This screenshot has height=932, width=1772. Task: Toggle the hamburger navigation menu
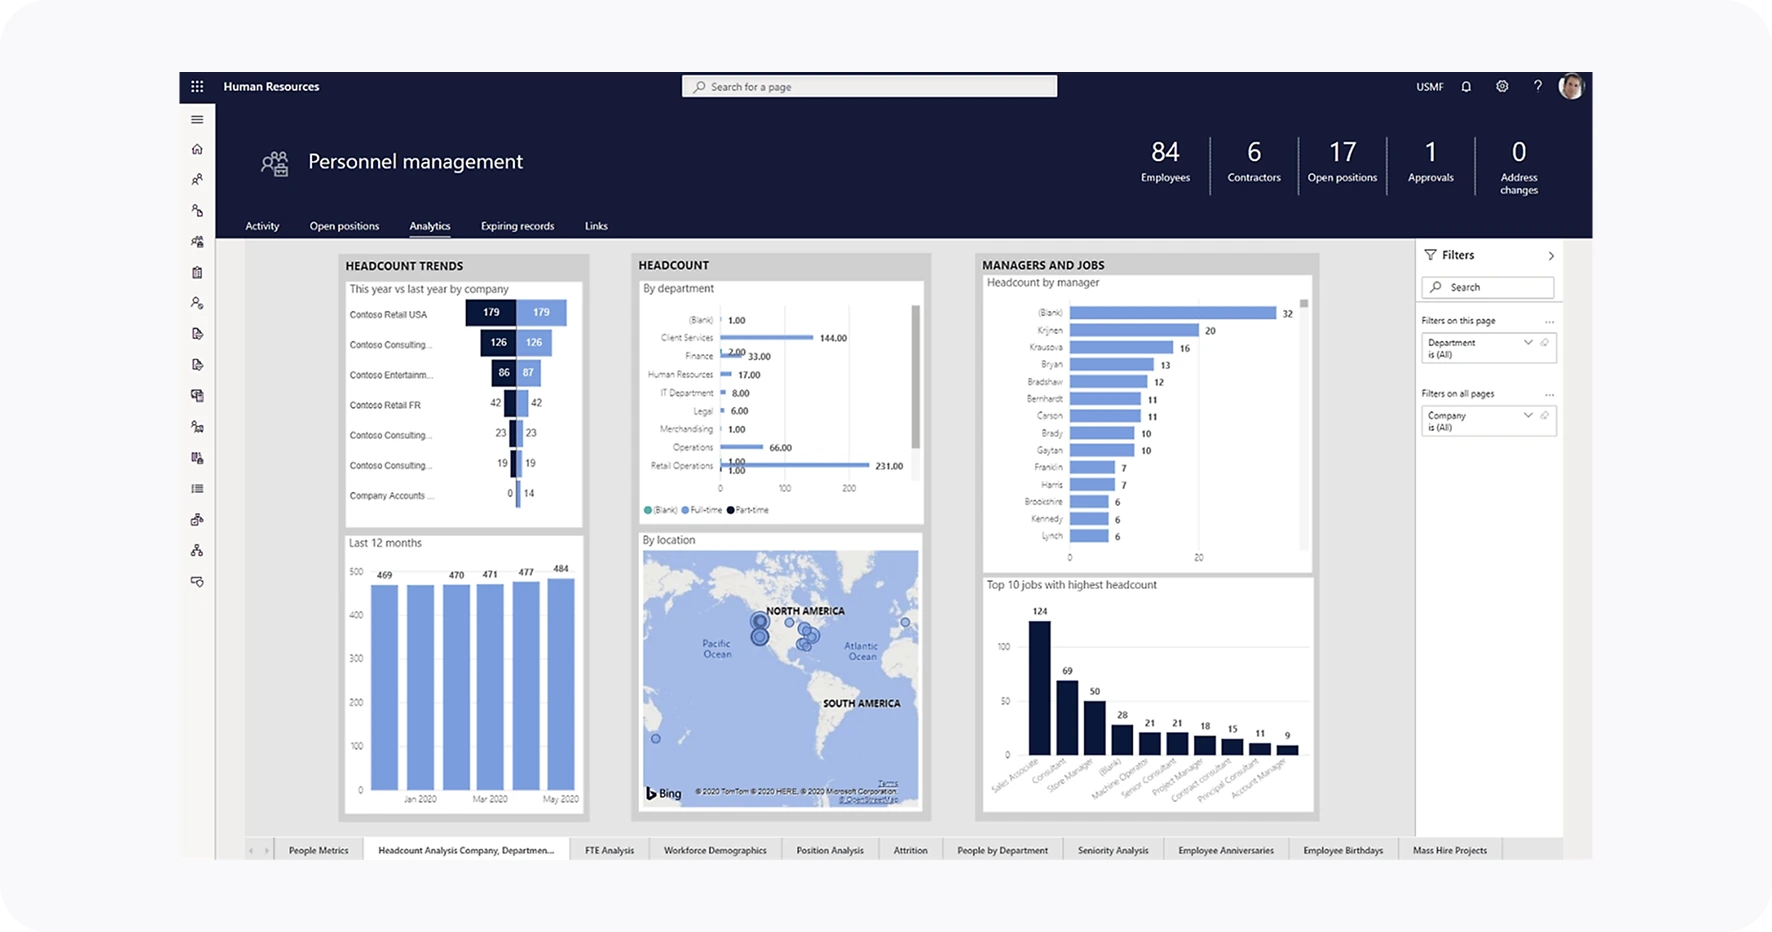pyautogui.click(x=197, y=119)
